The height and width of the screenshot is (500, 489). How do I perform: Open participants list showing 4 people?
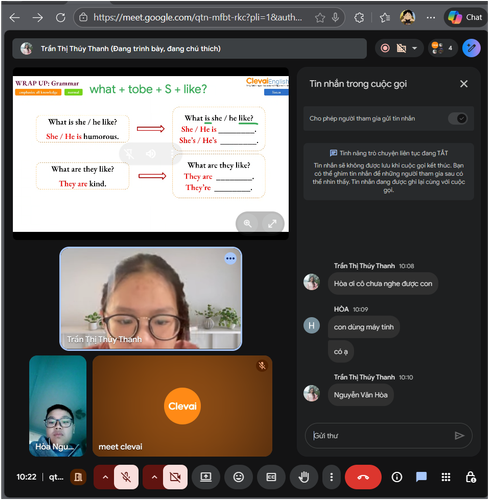(442, 48)
